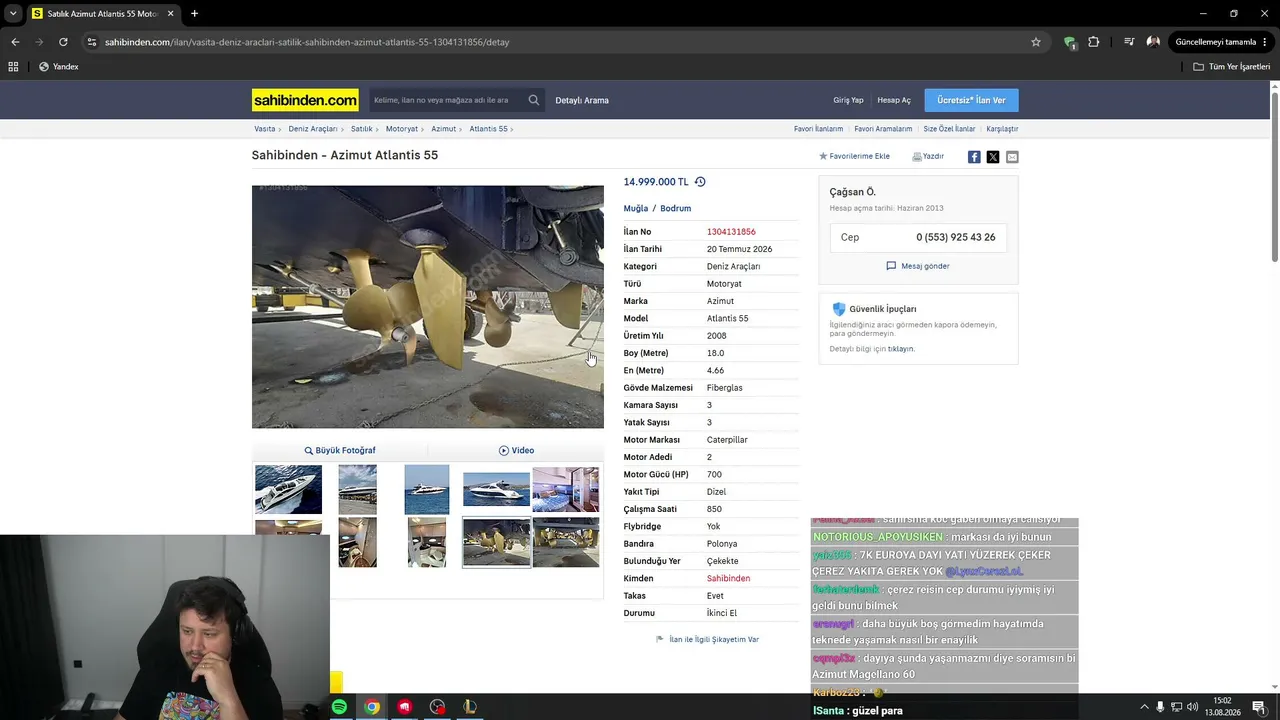Open the Favori Aramalarım link
The height and width of the screenshot is (720, 1280).
tap(883, 129)
